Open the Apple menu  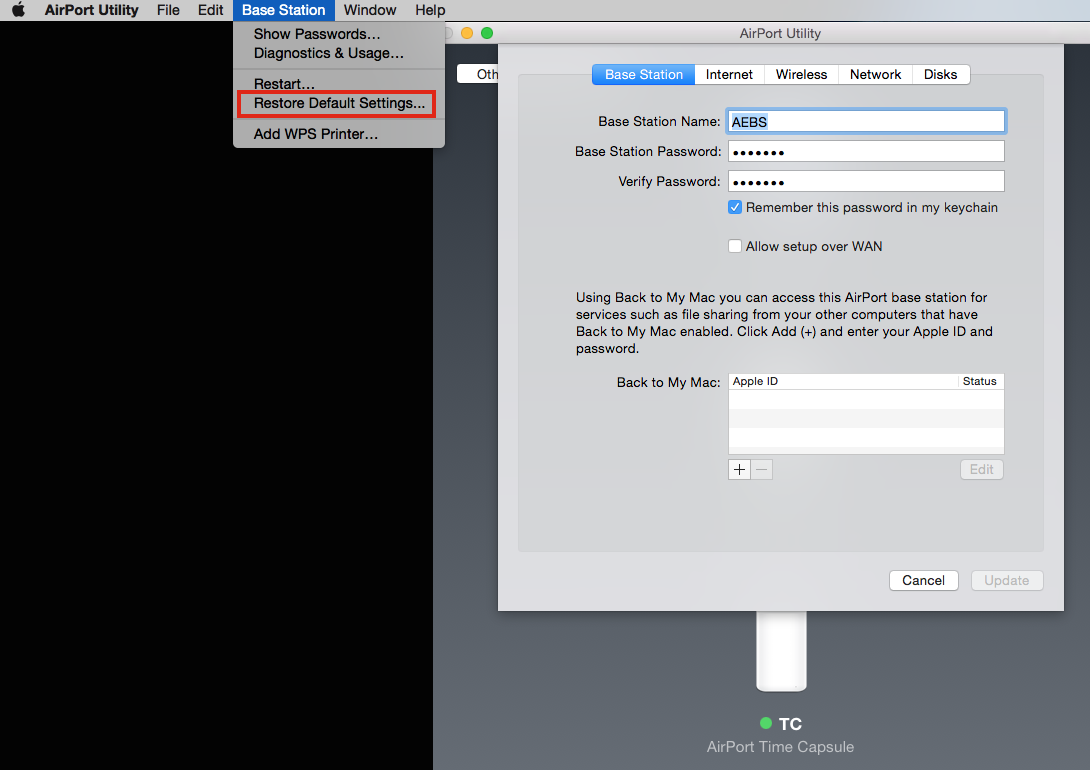(x=16, y=10)
